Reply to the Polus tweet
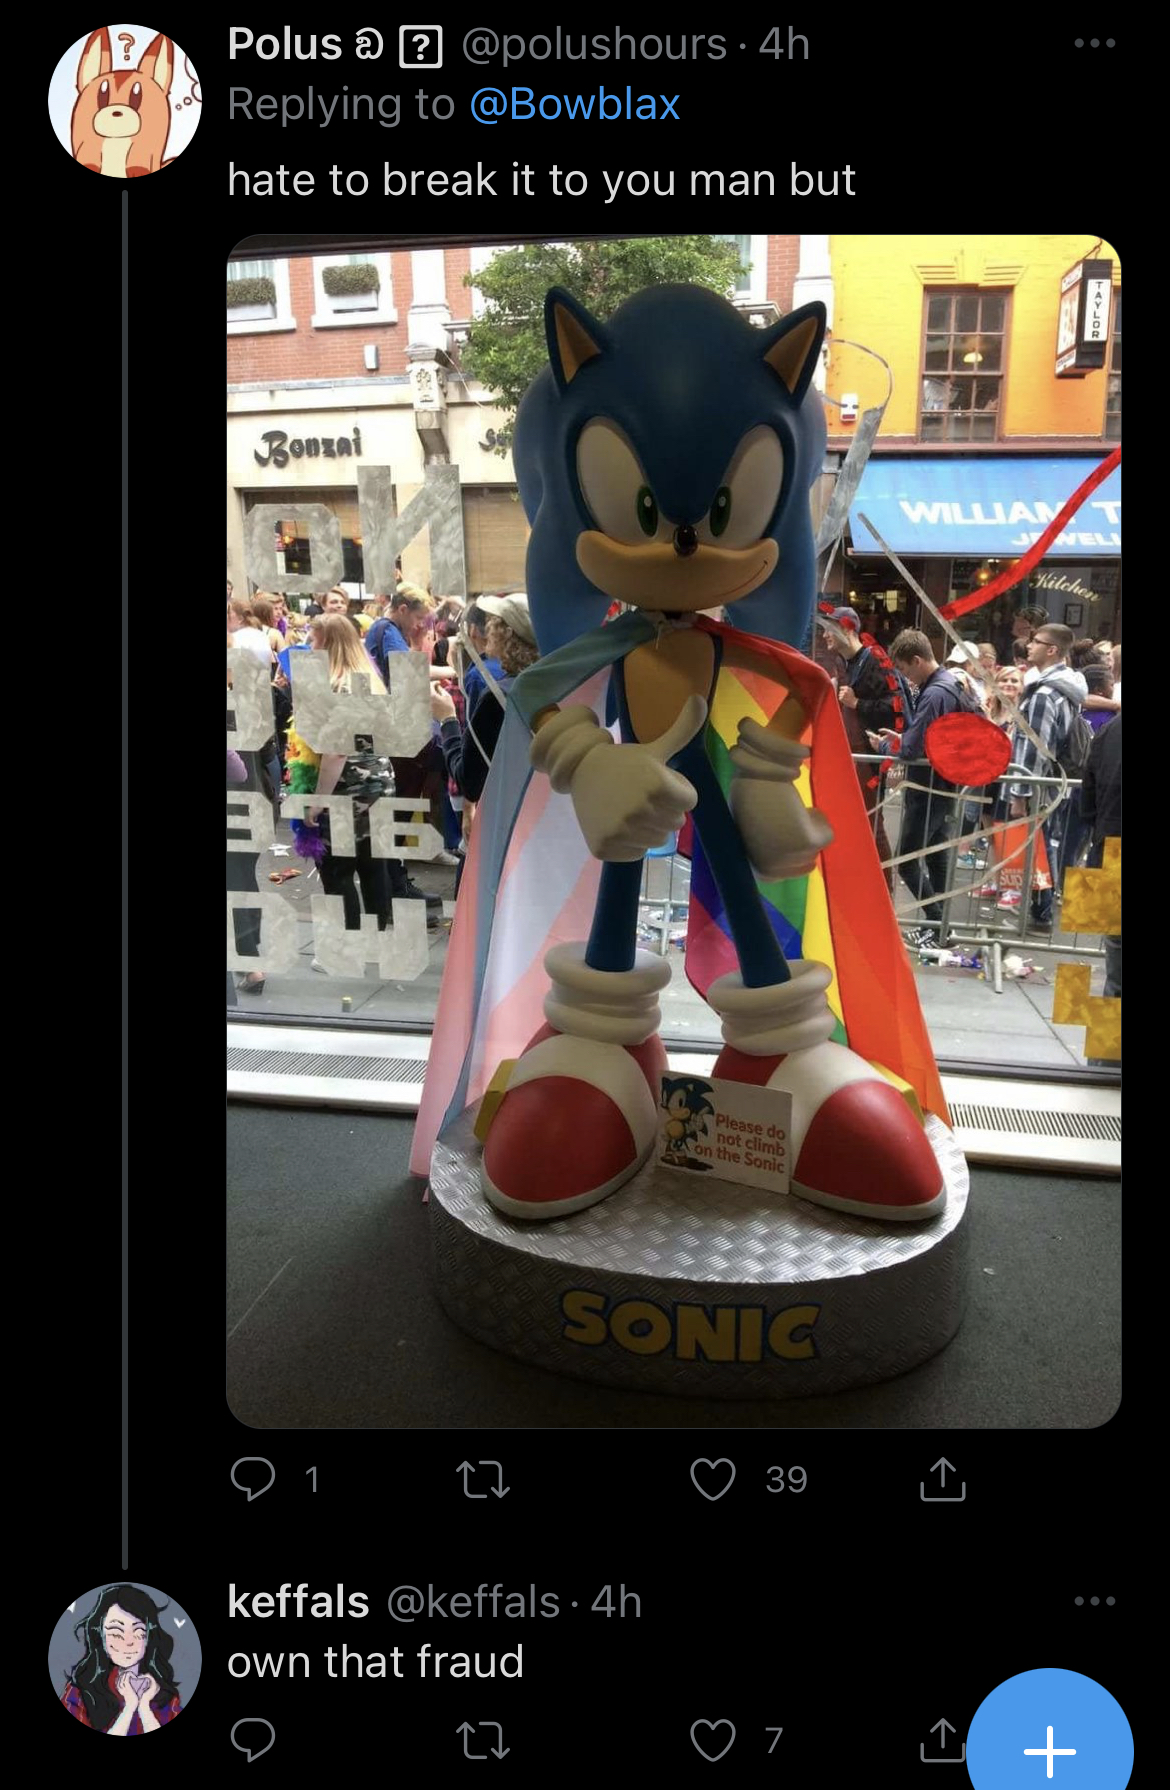1170x1790 pixels. (252, 1479)
